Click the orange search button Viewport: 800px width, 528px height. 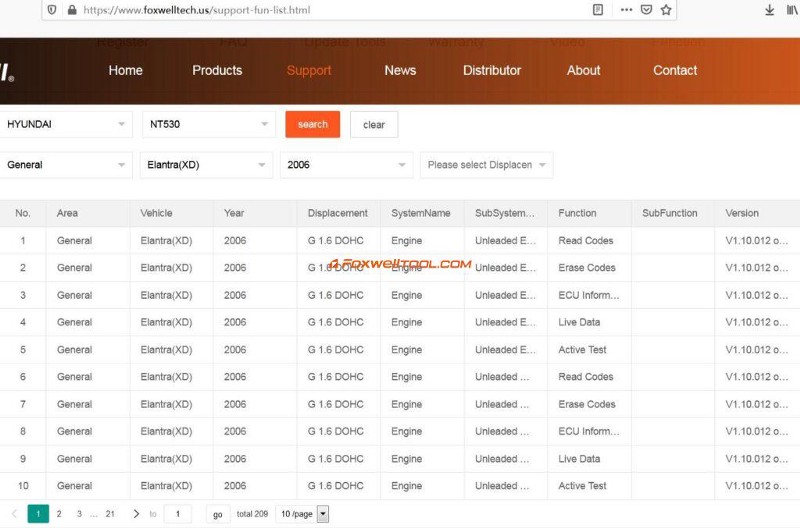(313, 124)
